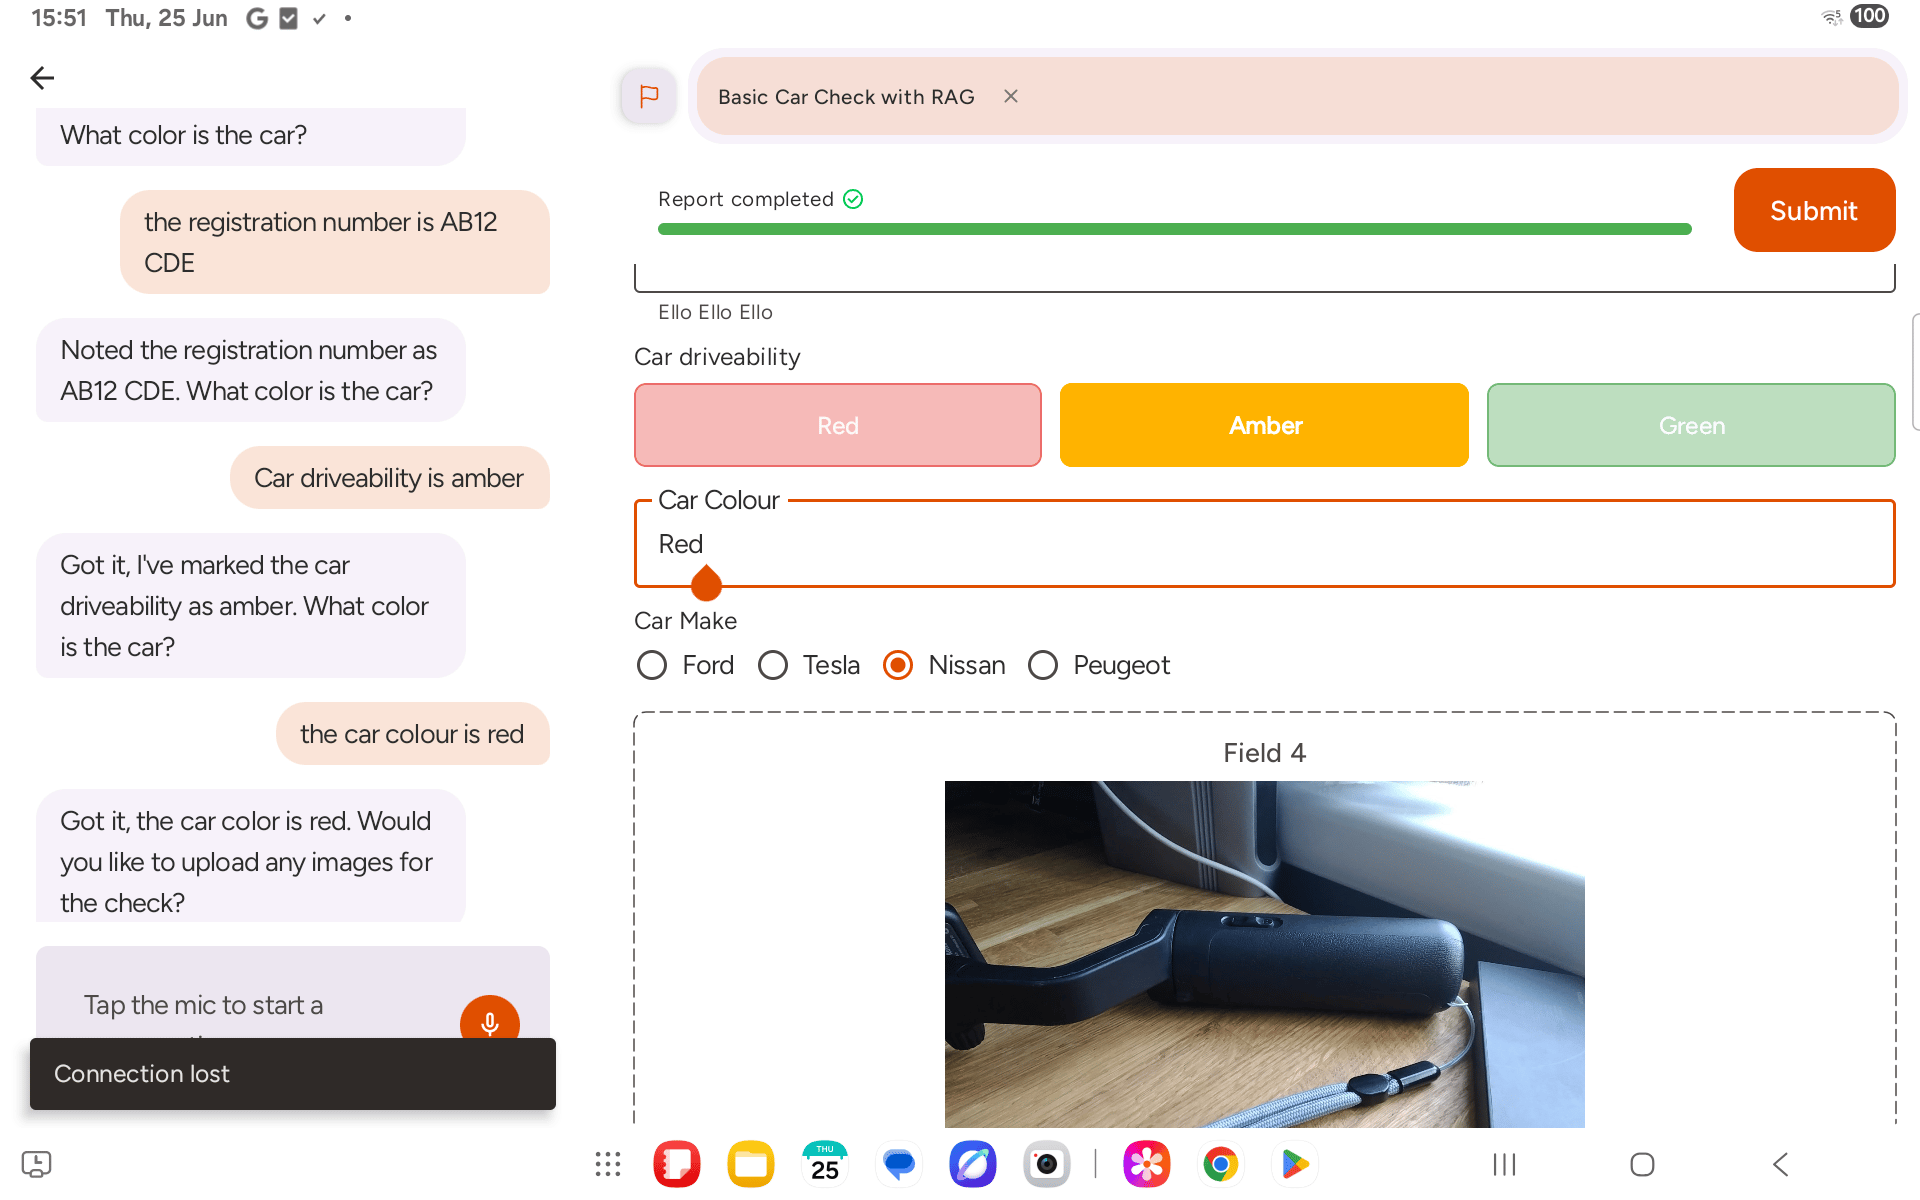Tap the Car Make label
The image size is (1920, 1200).
(685, 621)
